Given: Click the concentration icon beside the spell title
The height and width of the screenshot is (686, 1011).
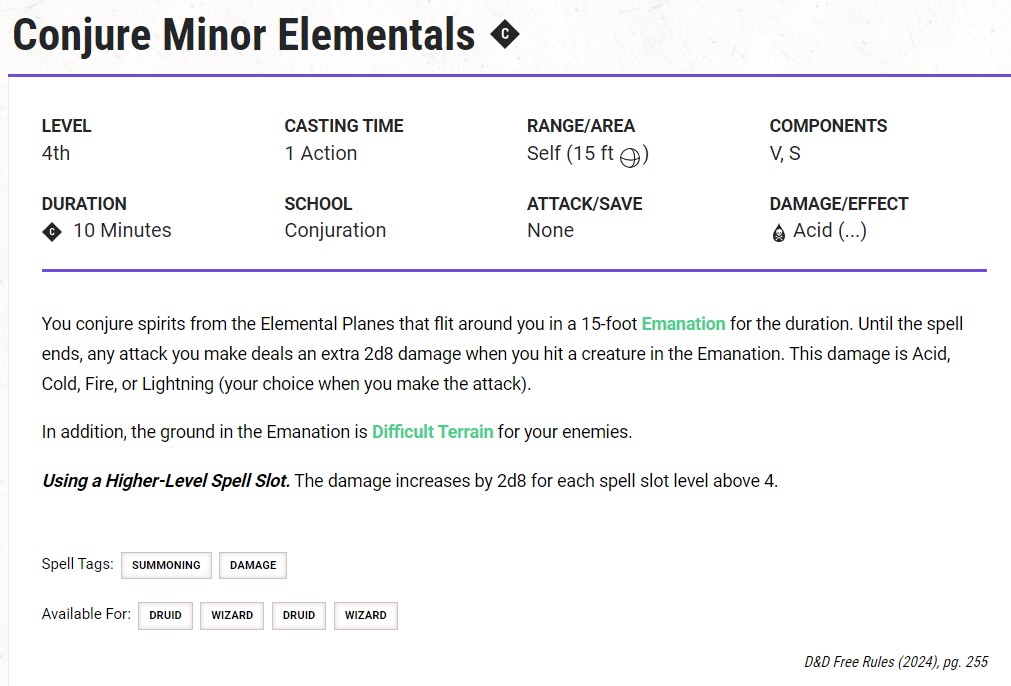Looking at the screenshot, I should (505, 35).
